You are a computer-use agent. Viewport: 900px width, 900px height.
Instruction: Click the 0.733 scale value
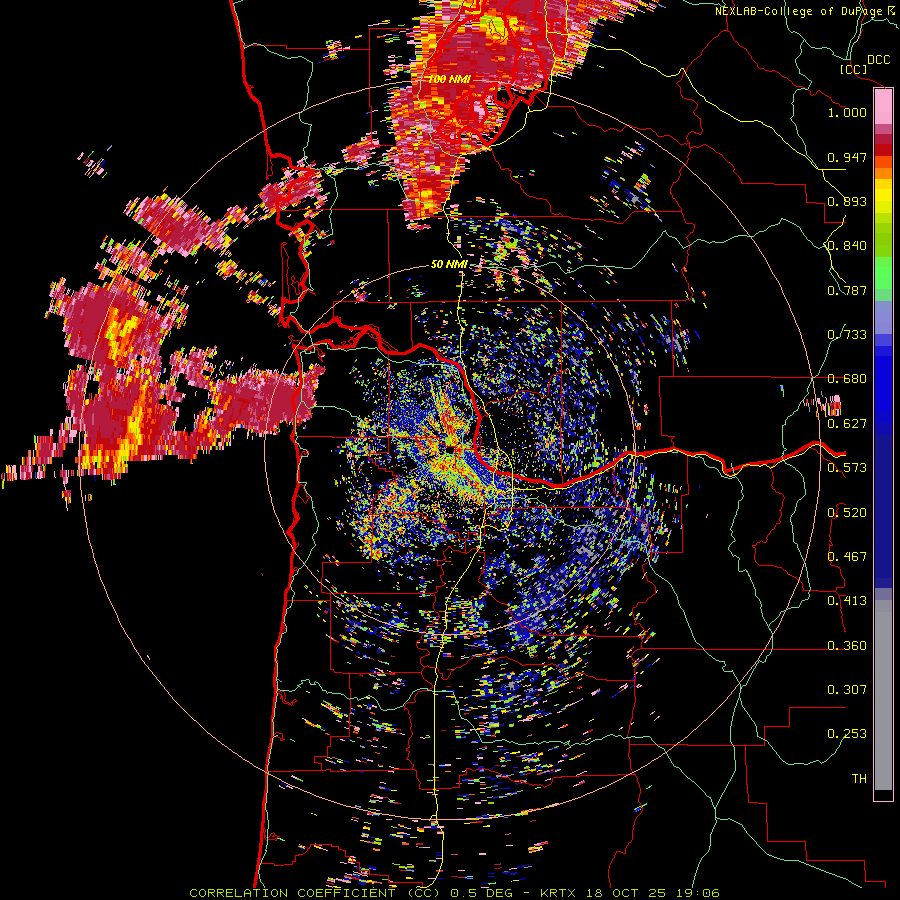[847, 335]
